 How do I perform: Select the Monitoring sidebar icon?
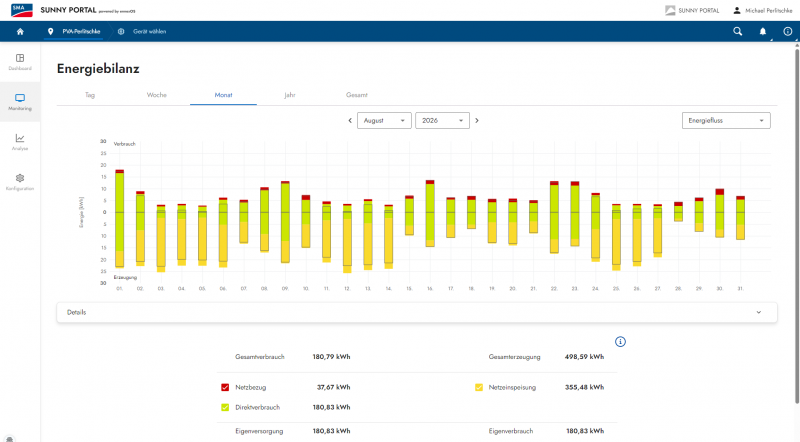point(20,98)
